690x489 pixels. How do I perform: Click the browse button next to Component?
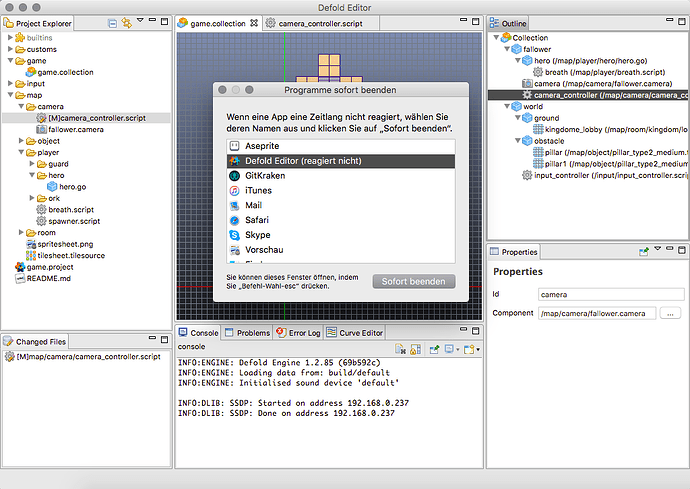(670, 313)
